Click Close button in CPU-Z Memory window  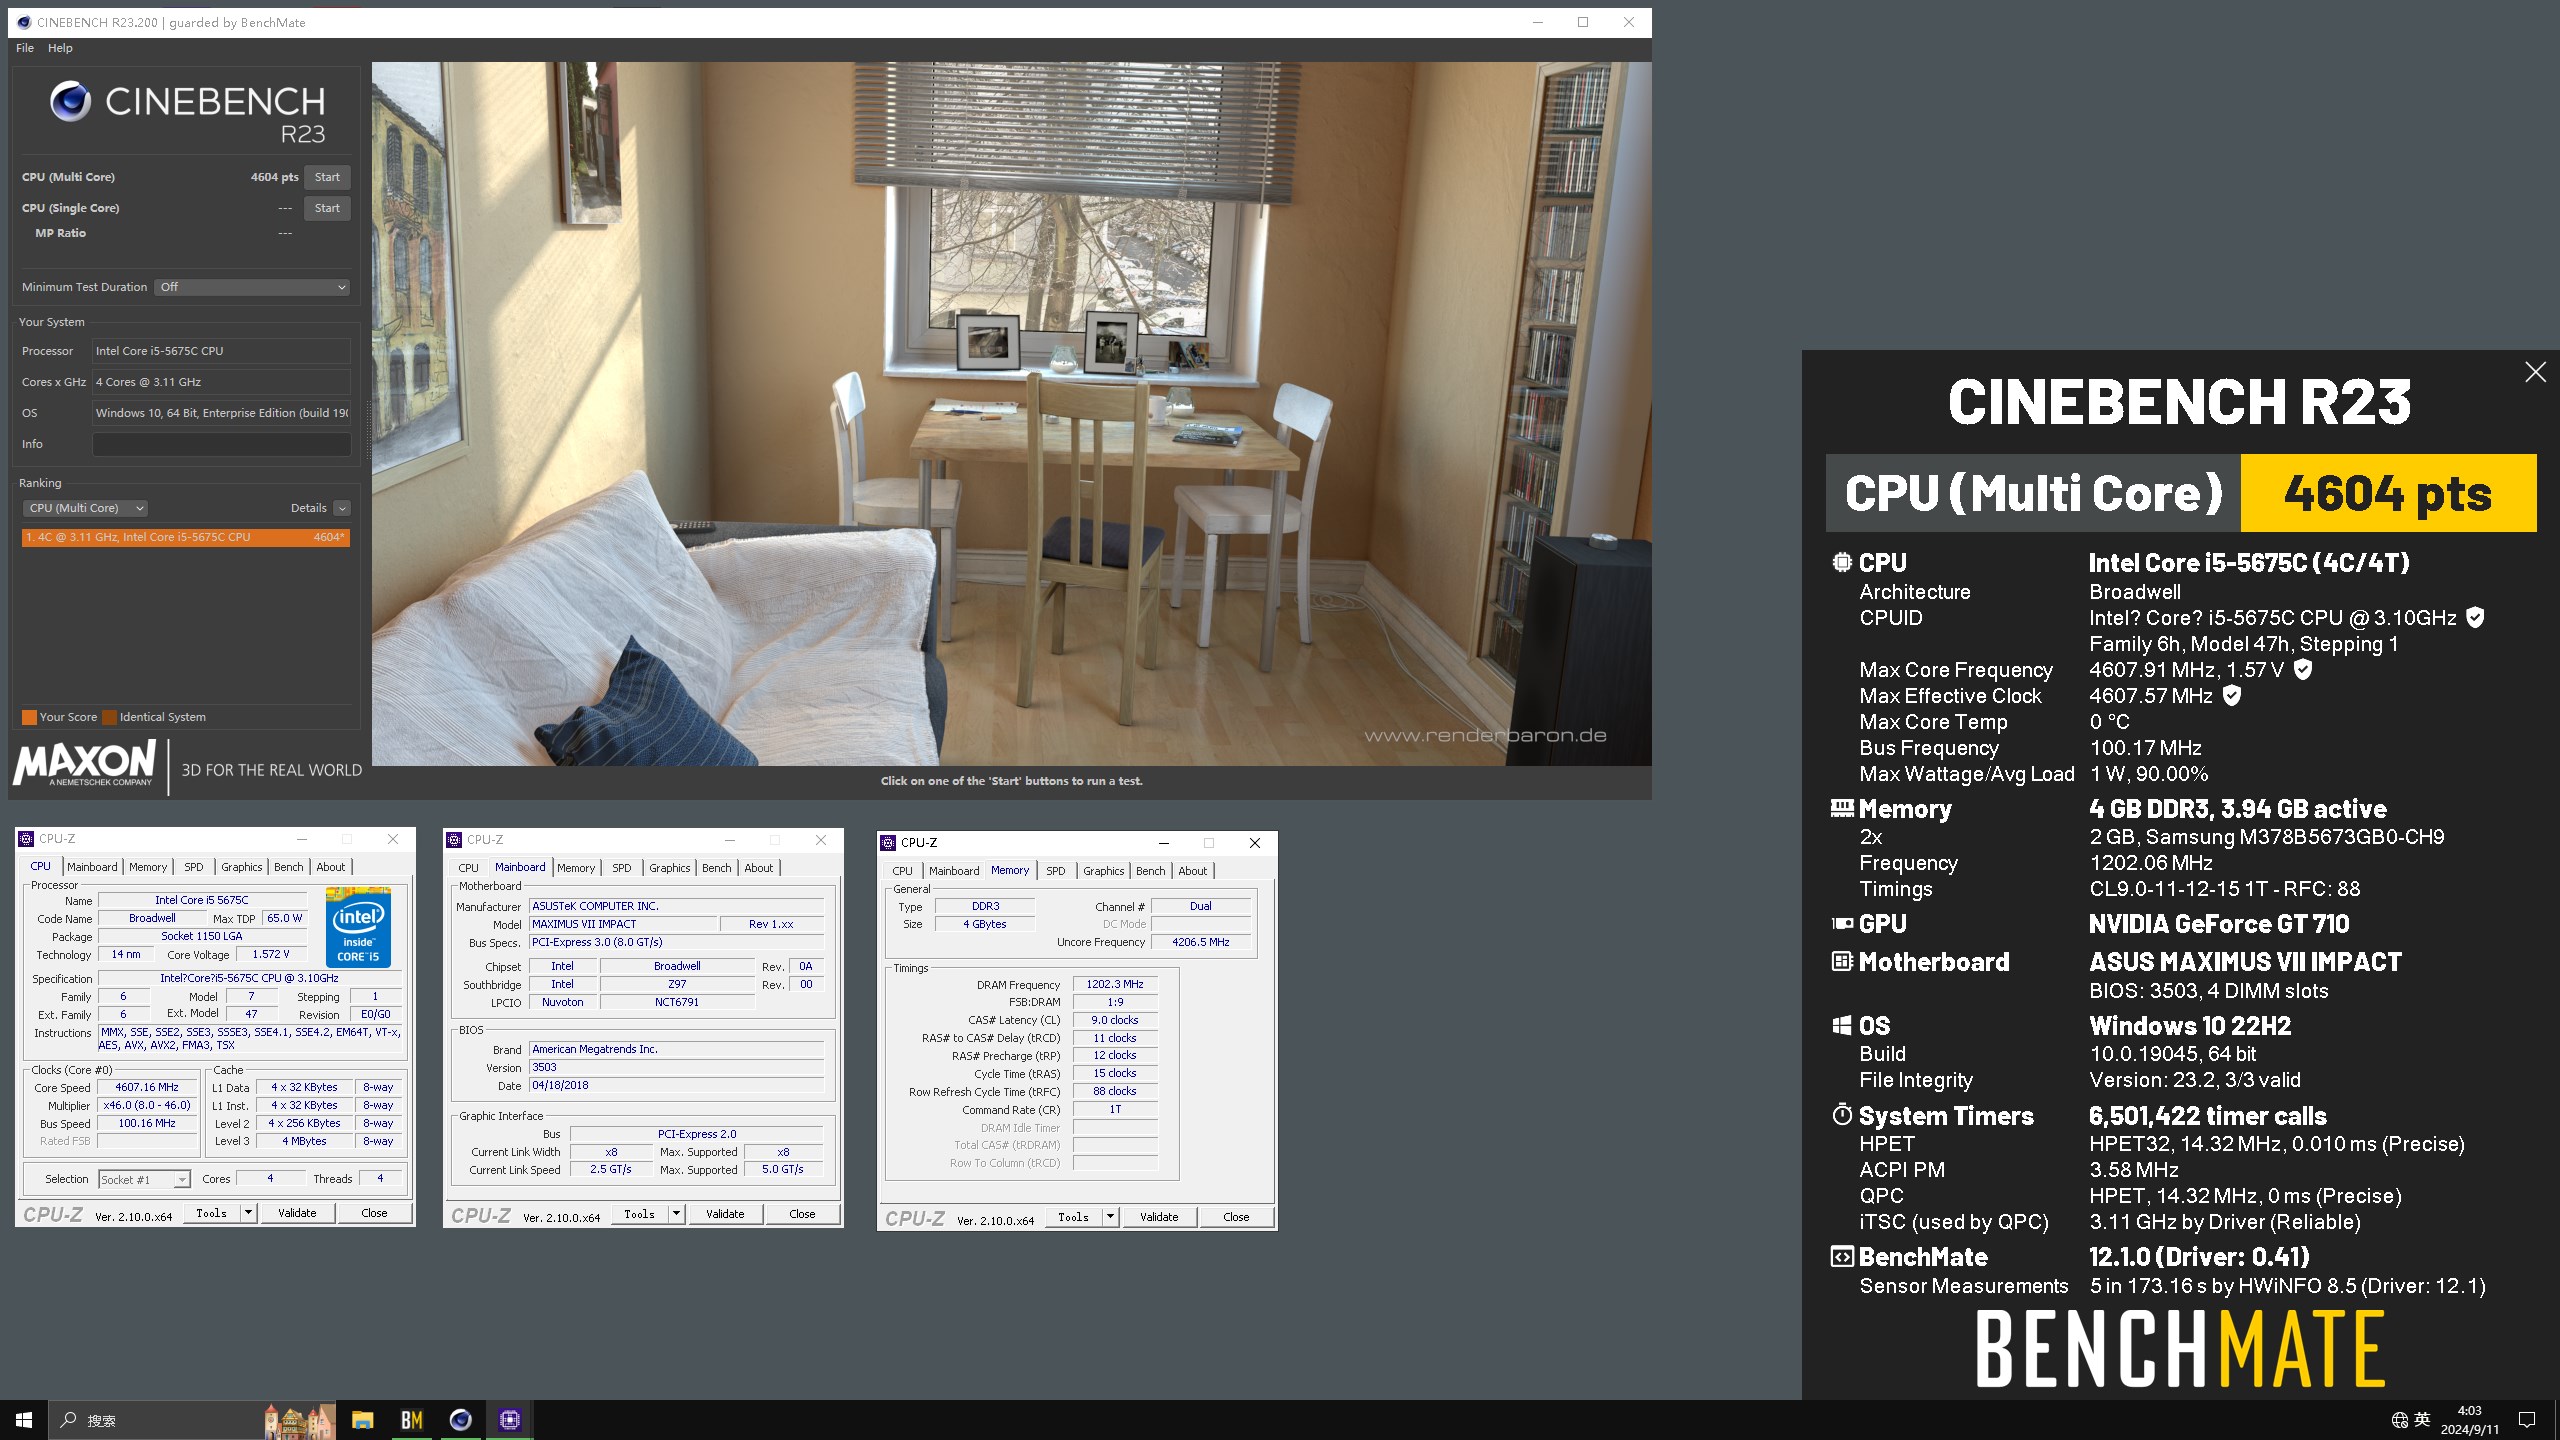pyautogui.click(x=1236, y=1217)
